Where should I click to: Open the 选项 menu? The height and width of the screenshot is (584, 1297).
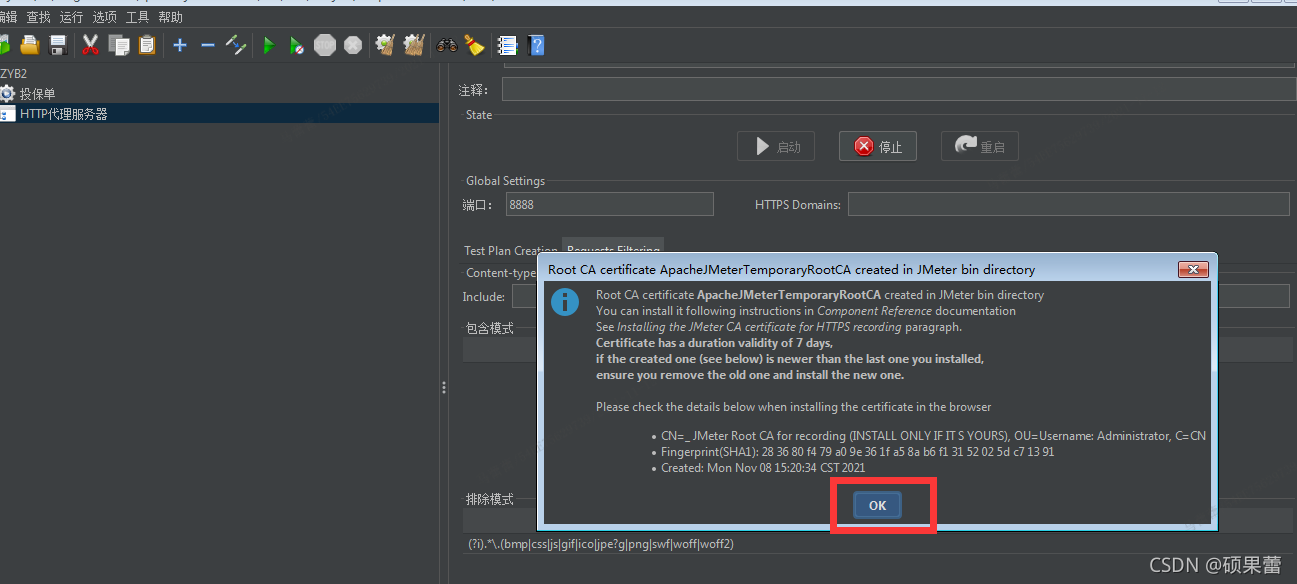pyautogui.click(x=104, y=17)
